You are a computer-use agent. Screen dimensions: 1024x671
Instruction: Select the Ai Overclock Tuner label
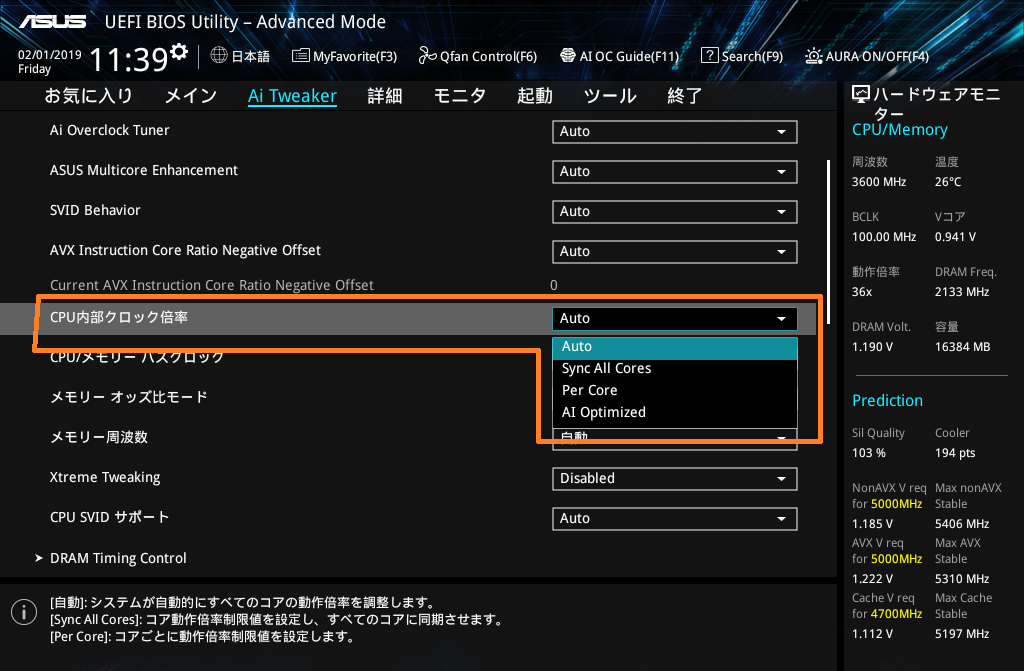[110, 131]
